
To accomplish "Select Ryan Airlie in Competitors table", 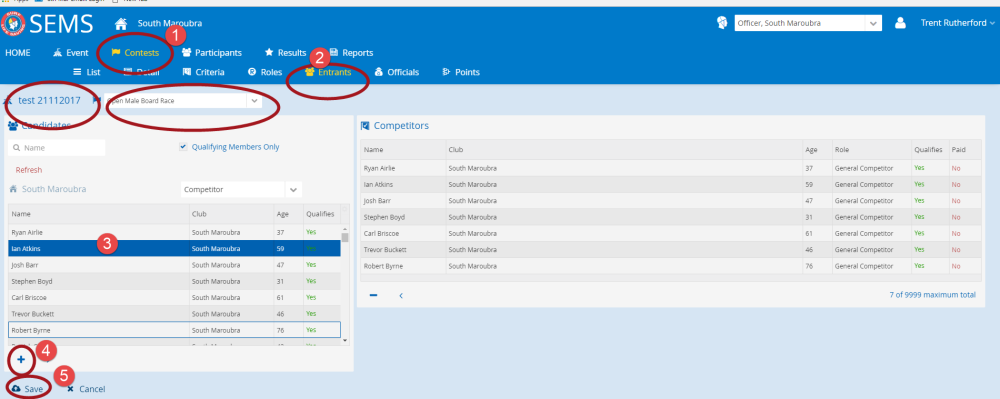I will pos(671,168).
